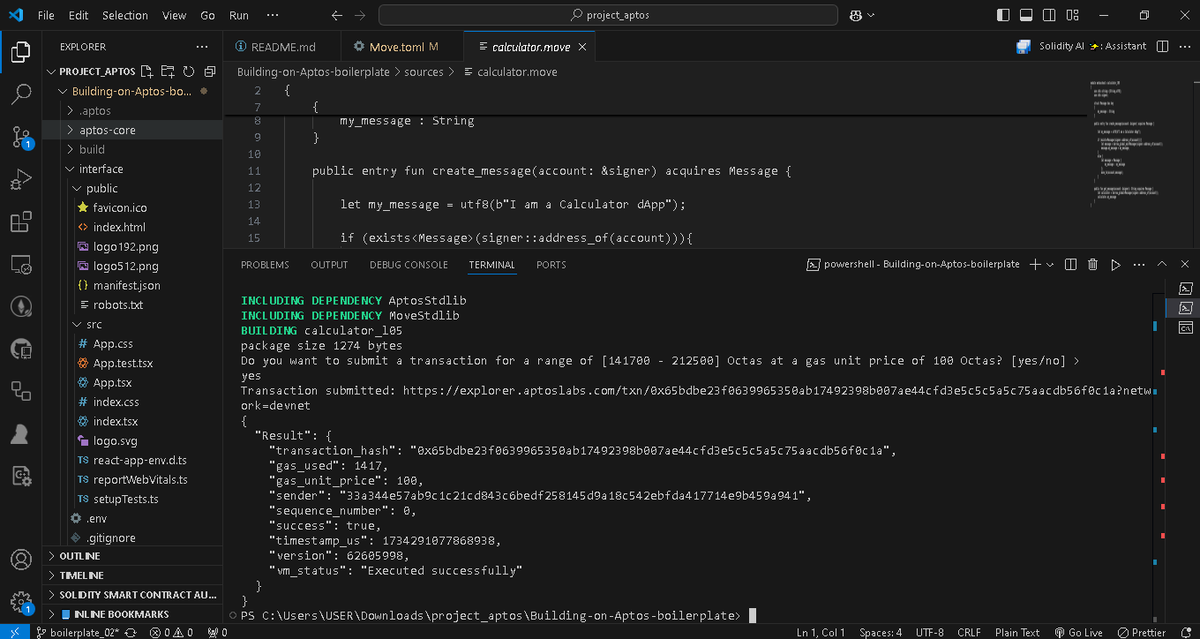This screenshot has height=639, width=1200.
Task: Open notifications bell in status bar
Action: (1187, 632)
